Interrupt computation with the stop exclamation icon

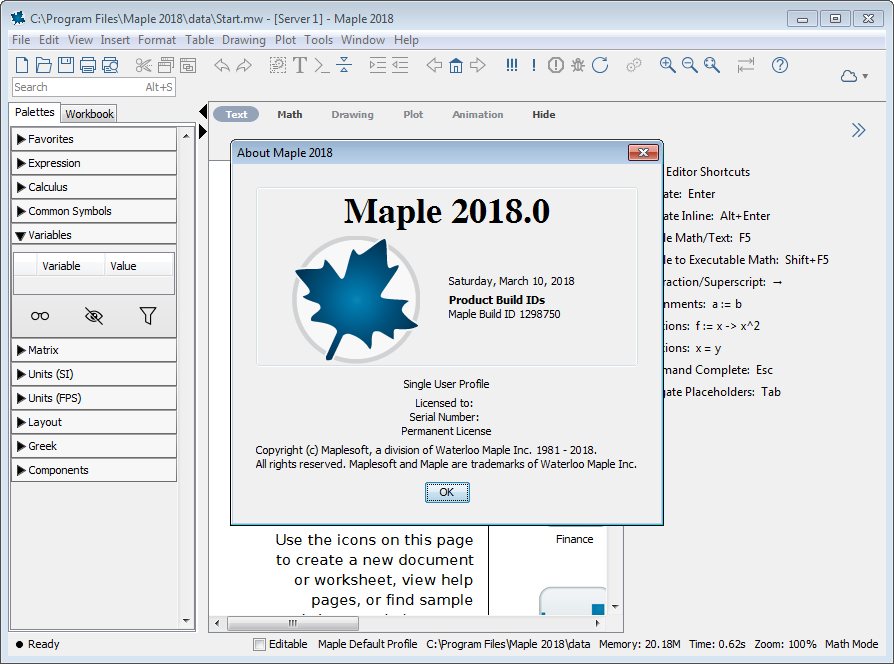pyautogui.click(x=555, y=65)
